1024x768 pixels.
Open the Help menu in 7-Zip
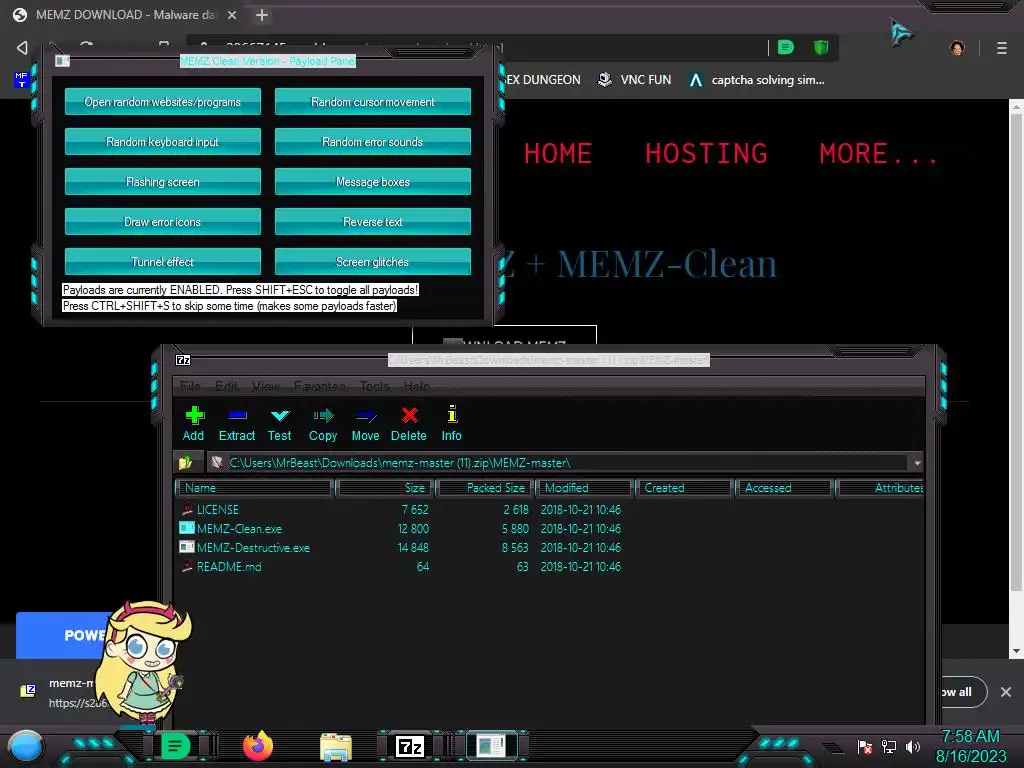tap(417, 386)
